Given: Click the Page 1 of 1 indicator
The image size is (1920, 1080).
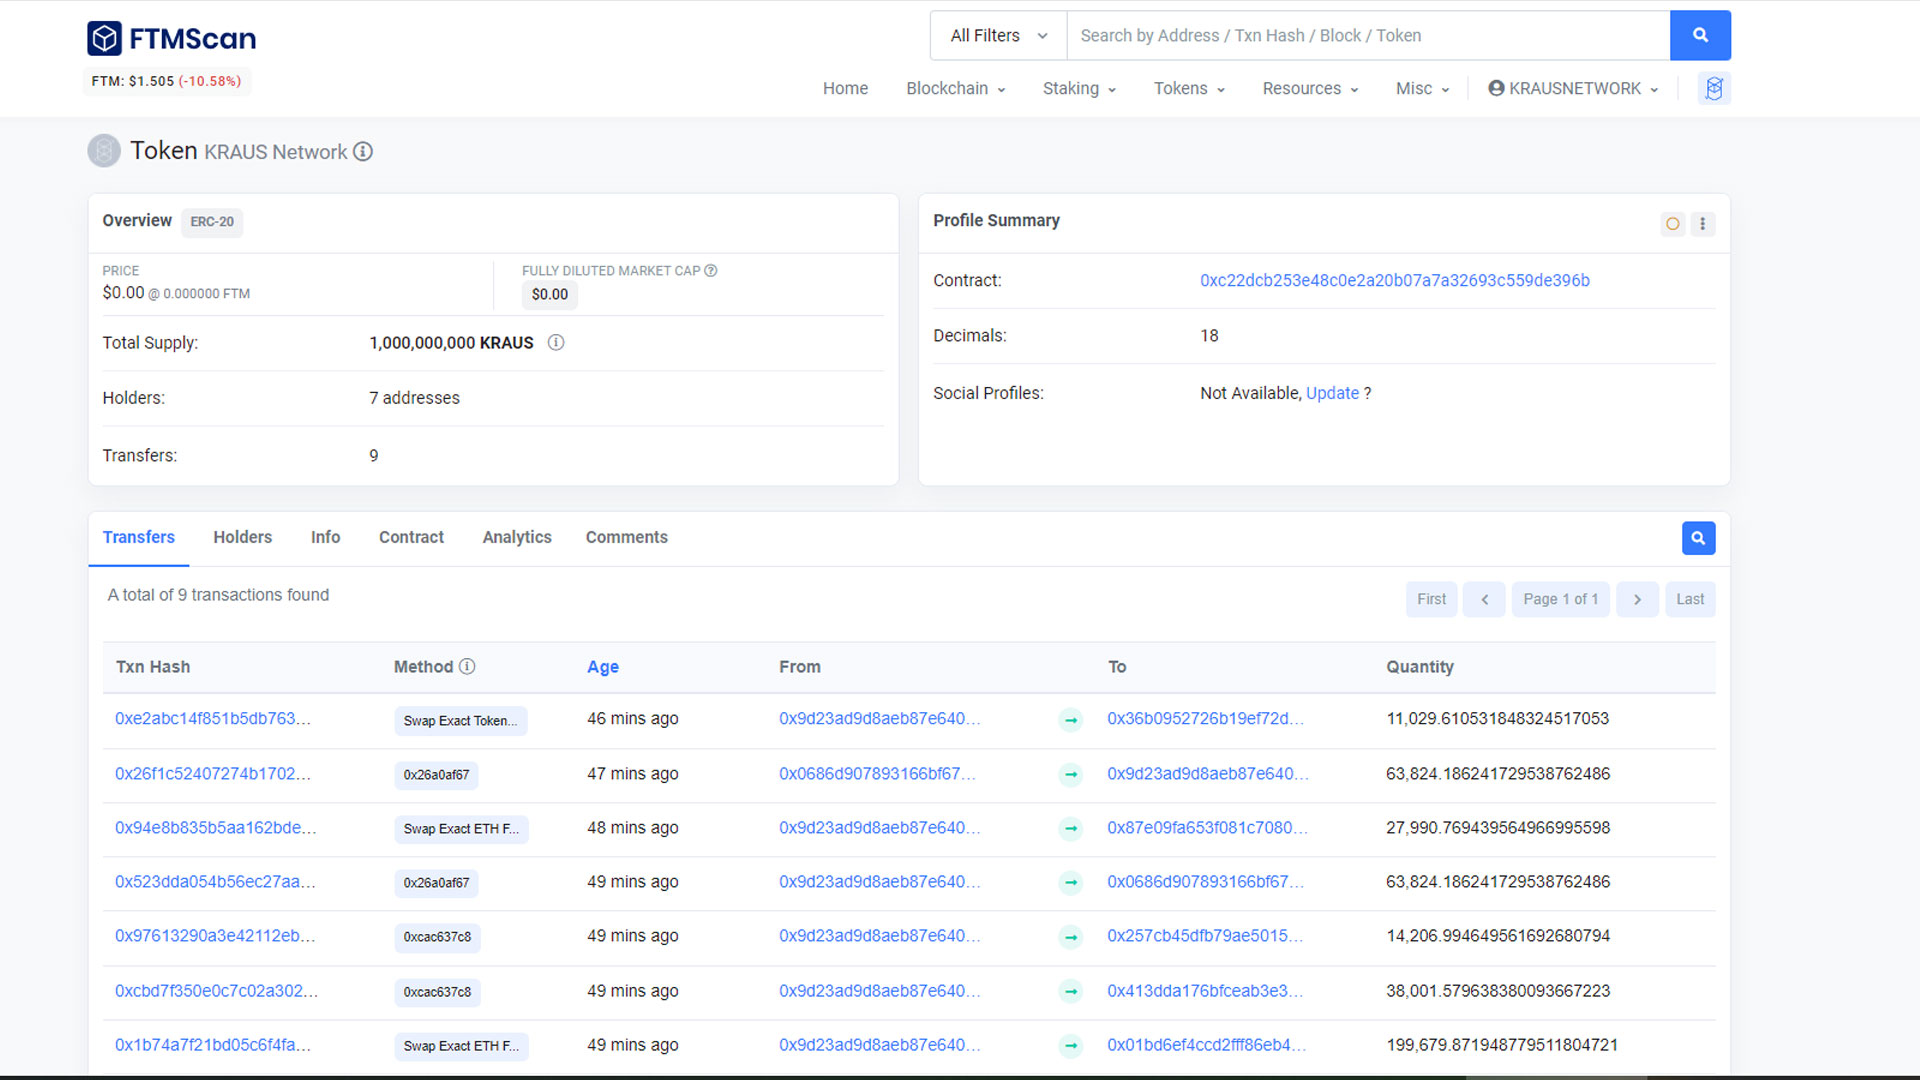Looking at the screenshot, I should [x=1560, y=599].
